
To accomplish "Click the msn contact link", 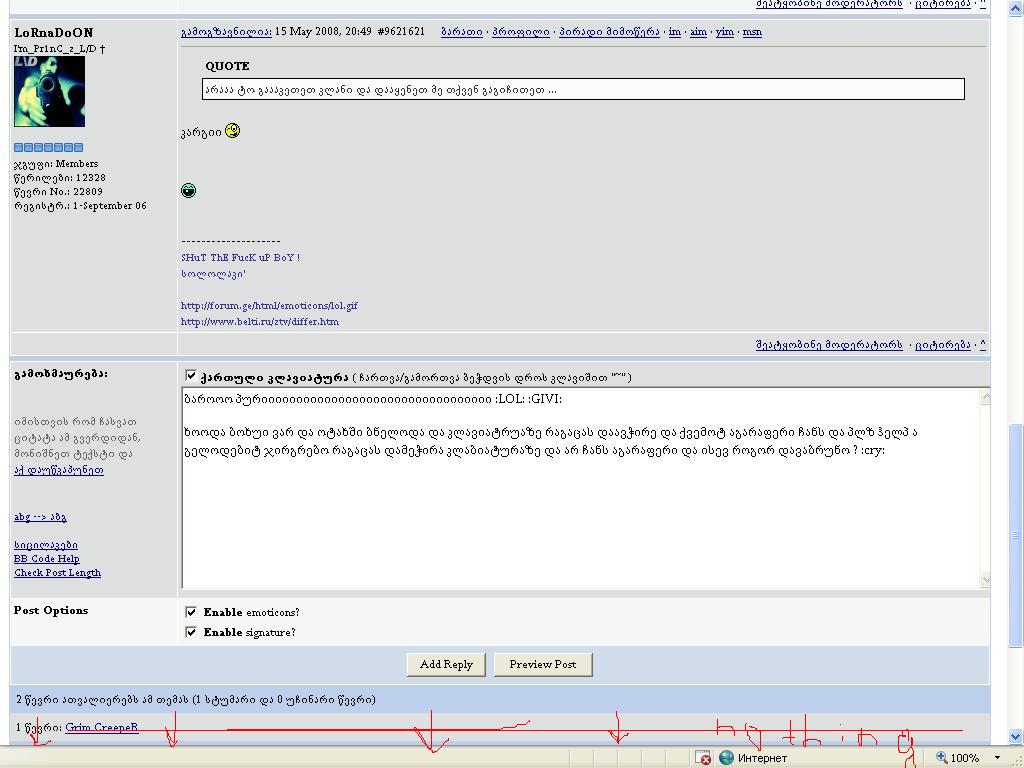I will [752, 31].
